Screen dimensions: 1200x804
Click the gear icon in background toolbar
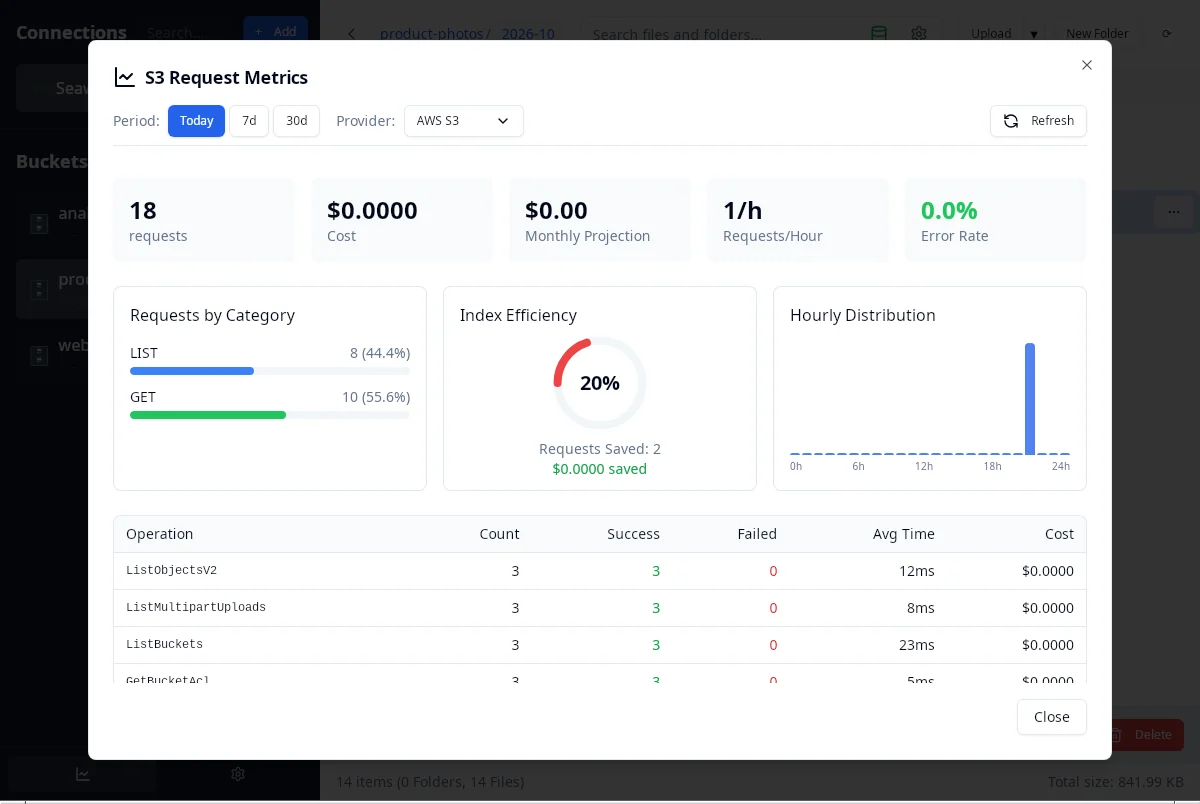(x=919, y=34)
